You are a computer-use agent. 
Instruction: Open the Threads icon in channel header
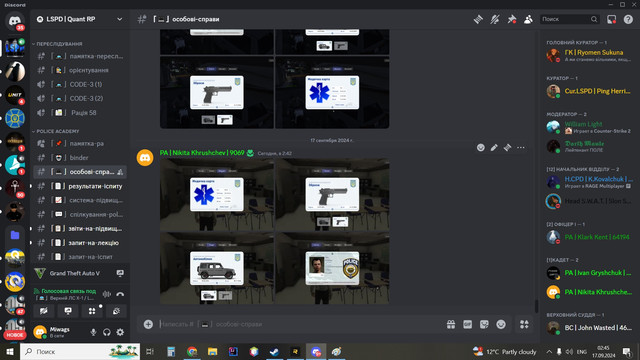click(478, 19)
